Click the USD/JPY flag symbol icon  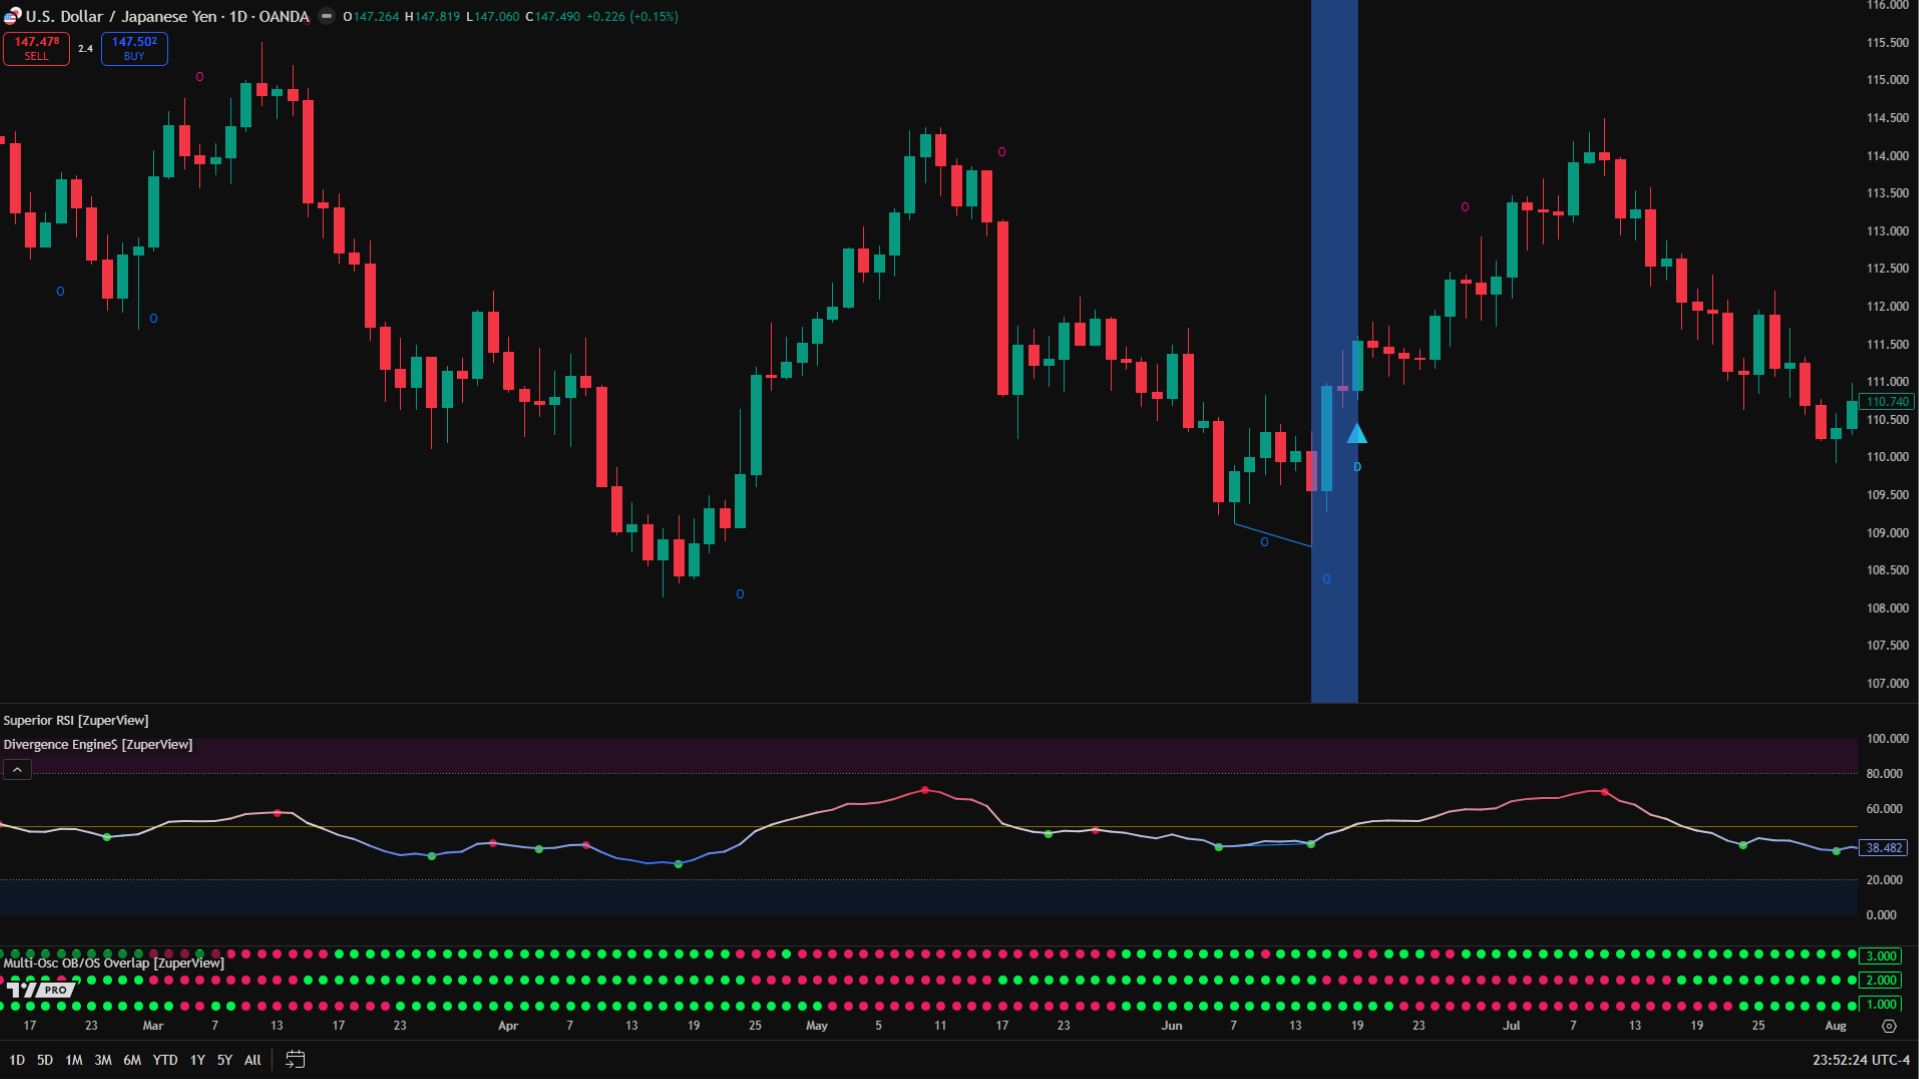[x=12, y=16]
